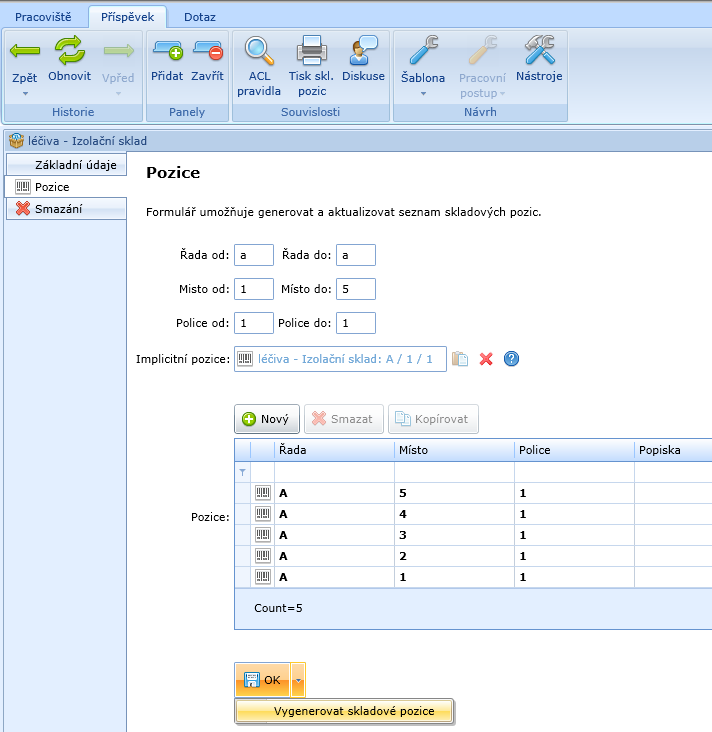
Task: Expand the Šablona dropdown
Action: pos(423,93)
